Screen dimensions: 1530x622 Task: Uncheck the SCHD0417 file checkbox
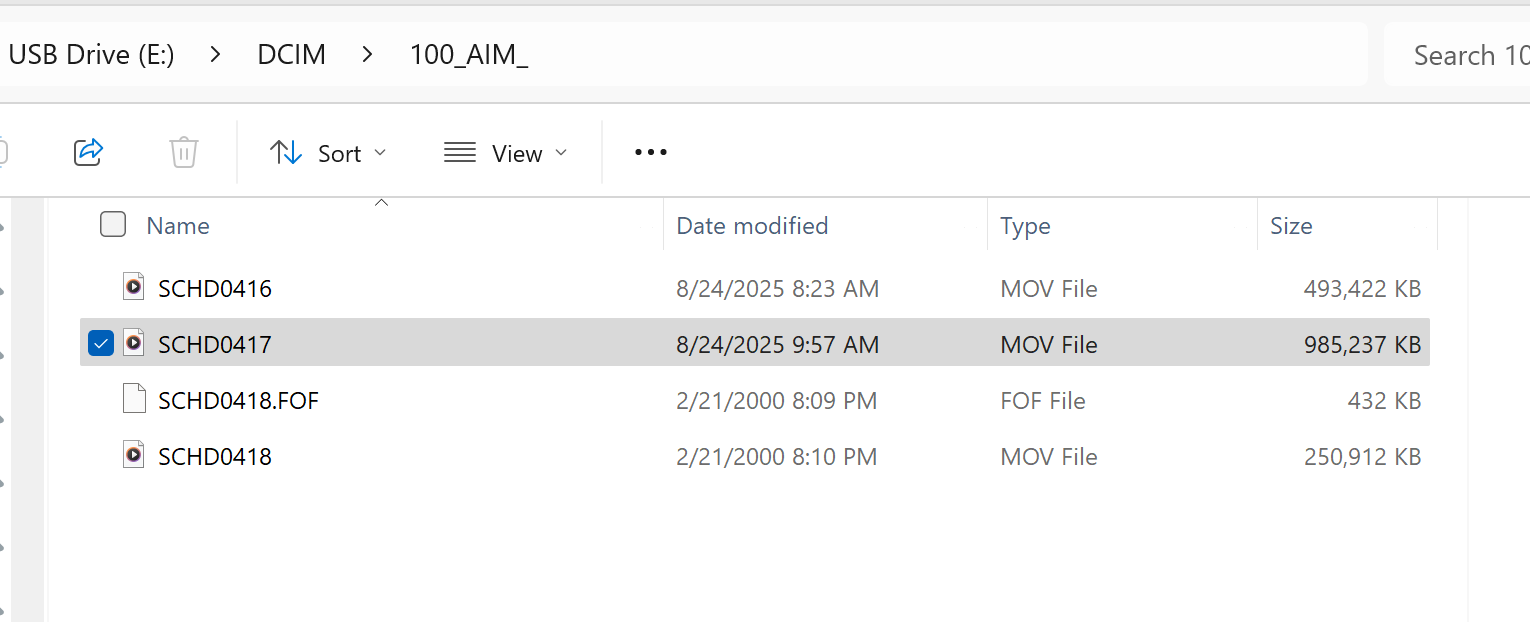point(101,343)
